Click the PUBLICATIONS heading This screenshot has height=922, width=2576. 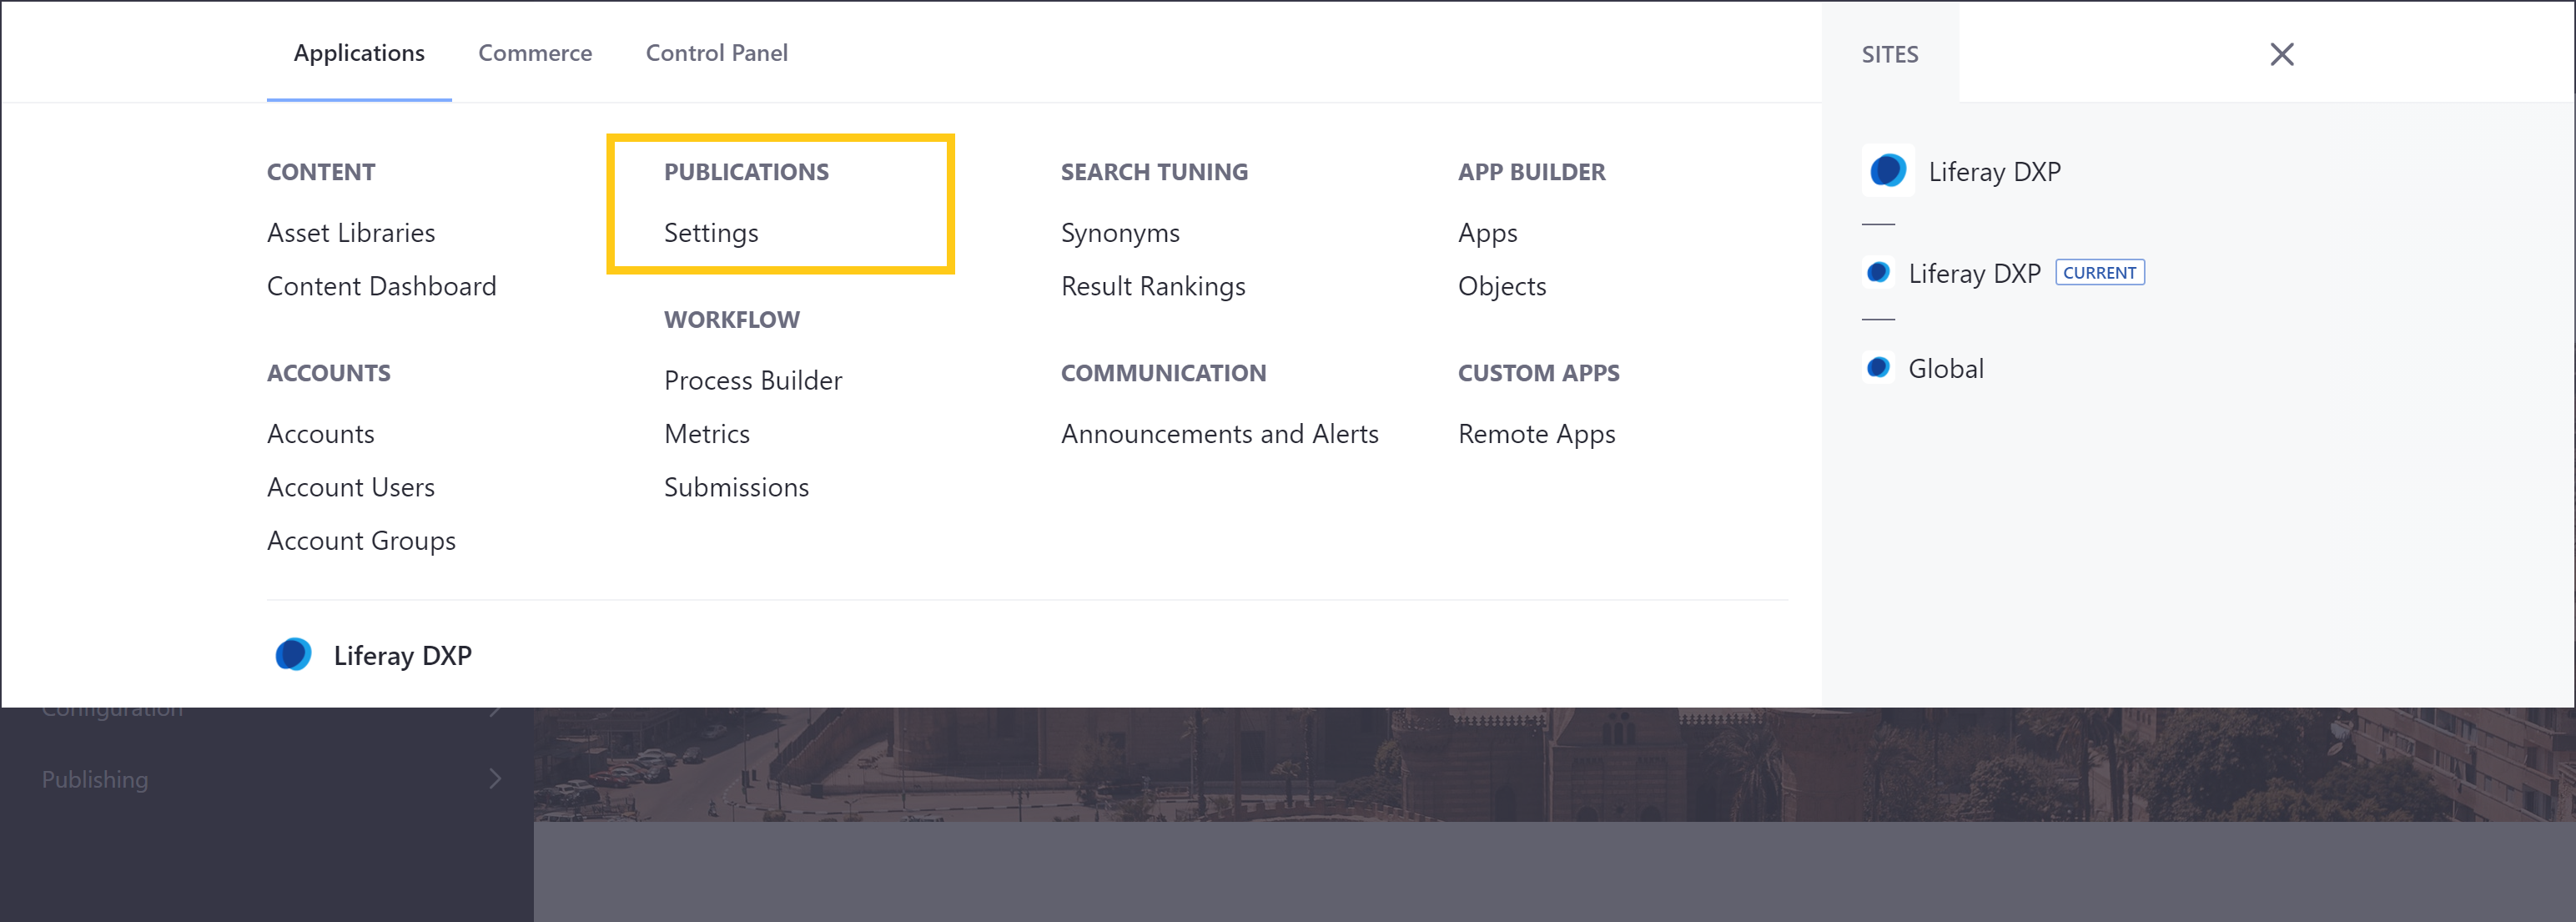click(x=746, y=172)
